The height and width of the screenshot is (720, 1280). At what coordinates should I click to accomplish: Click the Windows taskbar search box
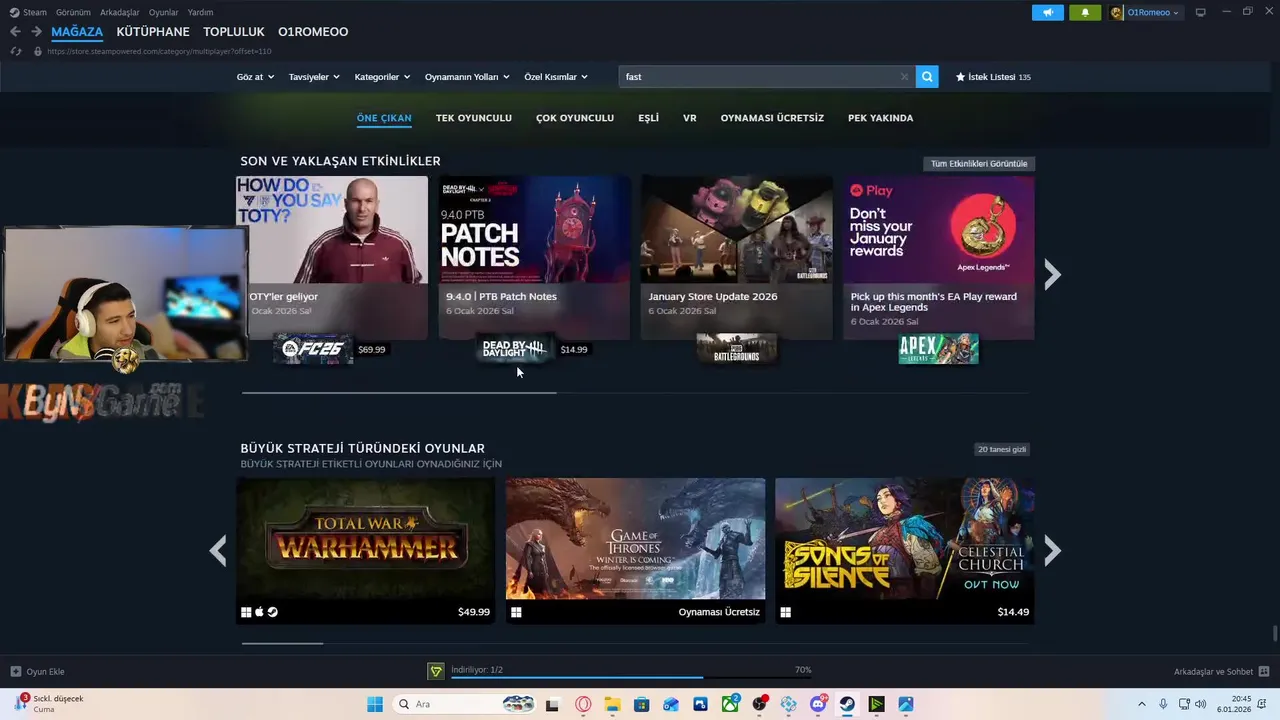click(462, 704)
